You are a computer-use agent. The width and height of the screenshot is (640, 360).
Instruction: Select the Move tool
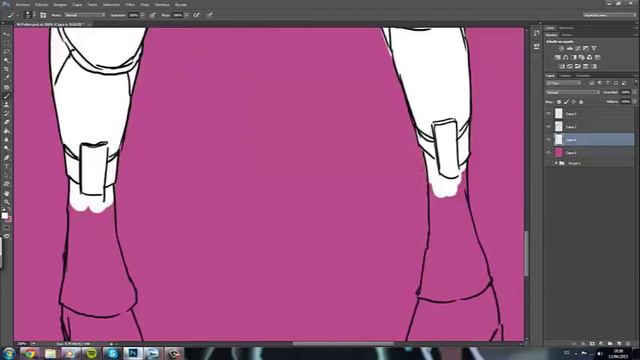6,34
